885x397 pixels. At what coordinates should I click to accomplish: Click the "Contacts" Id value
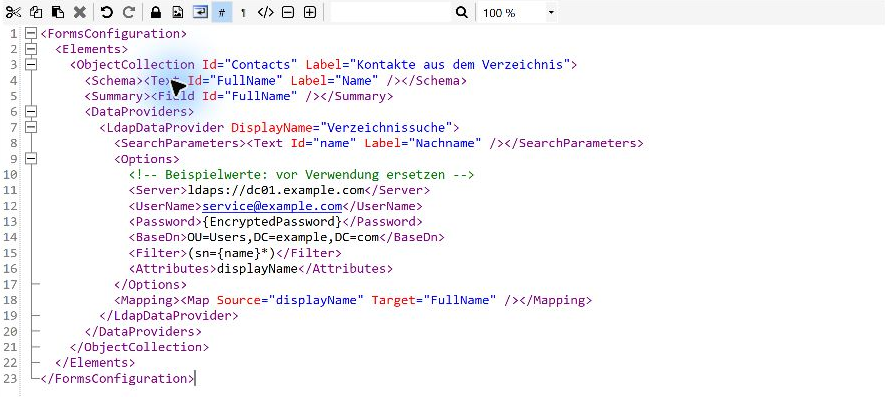click(261, 65)
